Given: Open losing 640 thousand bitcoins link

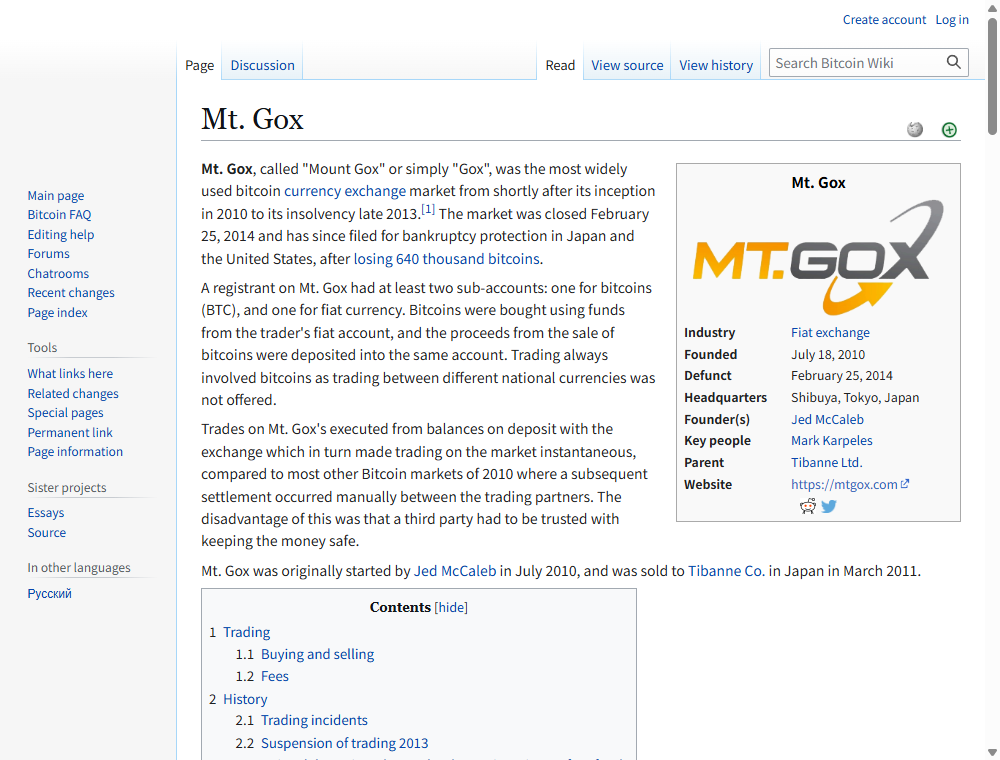Looking at the screenshot, I should [446, 259].
